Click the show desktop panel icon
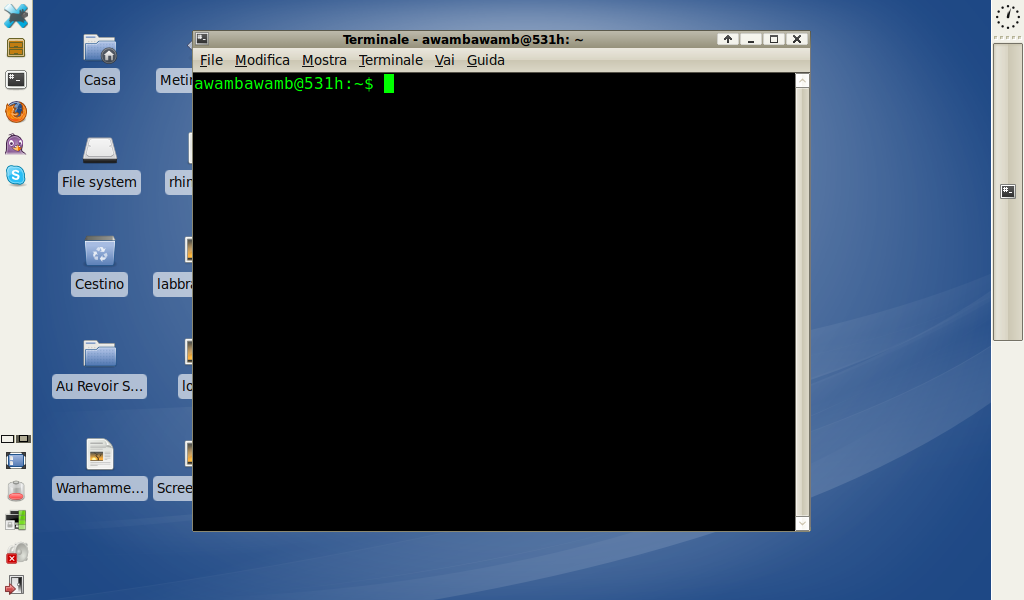The width and height of the screenshot is (1024, 600). pyautogui.click(x=16, y=461)
